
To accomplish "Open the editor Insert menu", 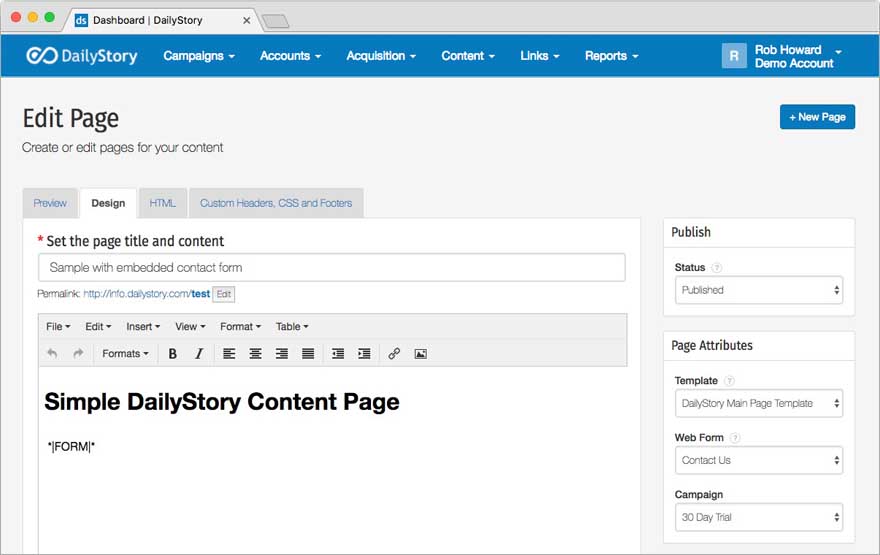I will point(143,327).
